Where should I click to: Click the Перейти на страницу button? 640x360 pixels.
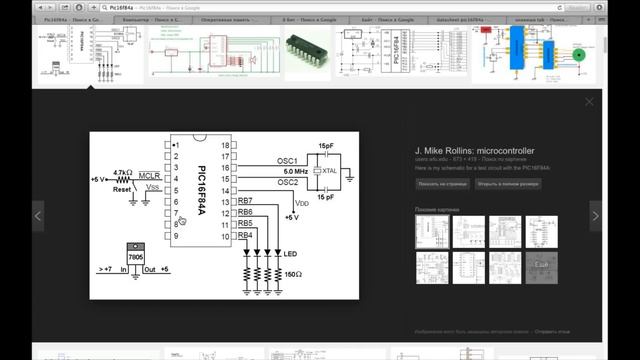(442, 184)
